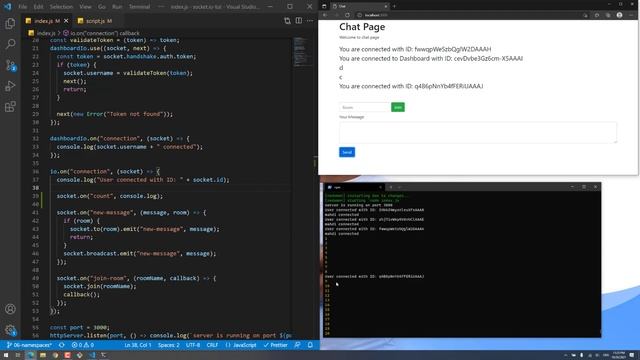Viewport: 640px width, 360px height.
Task: Open the Run menu
Action: click(x=117, y=7)
